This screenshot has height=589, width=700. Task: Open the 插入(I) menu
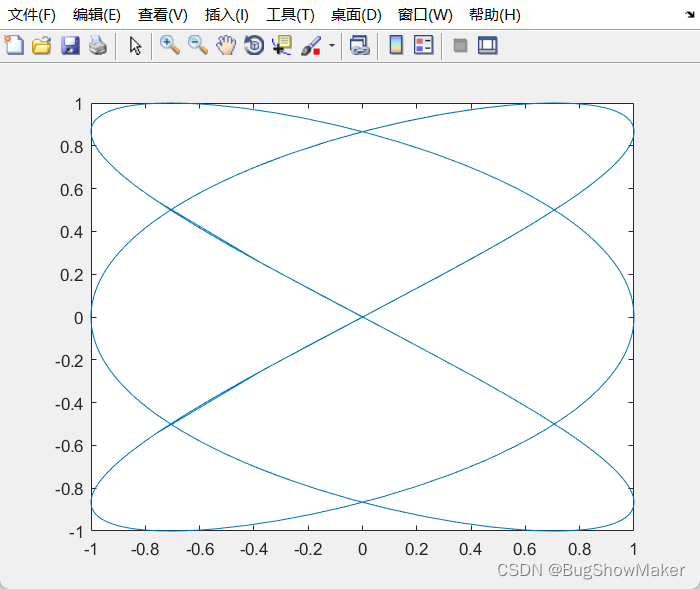point(226,15)
